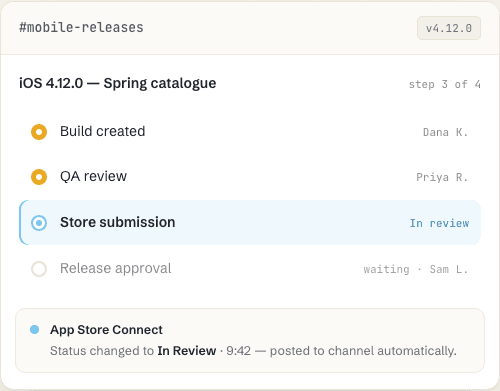Click the assignee name Dana K.
Image resolution: width=500 pixels, height=391 pixels.
point(446,132)
